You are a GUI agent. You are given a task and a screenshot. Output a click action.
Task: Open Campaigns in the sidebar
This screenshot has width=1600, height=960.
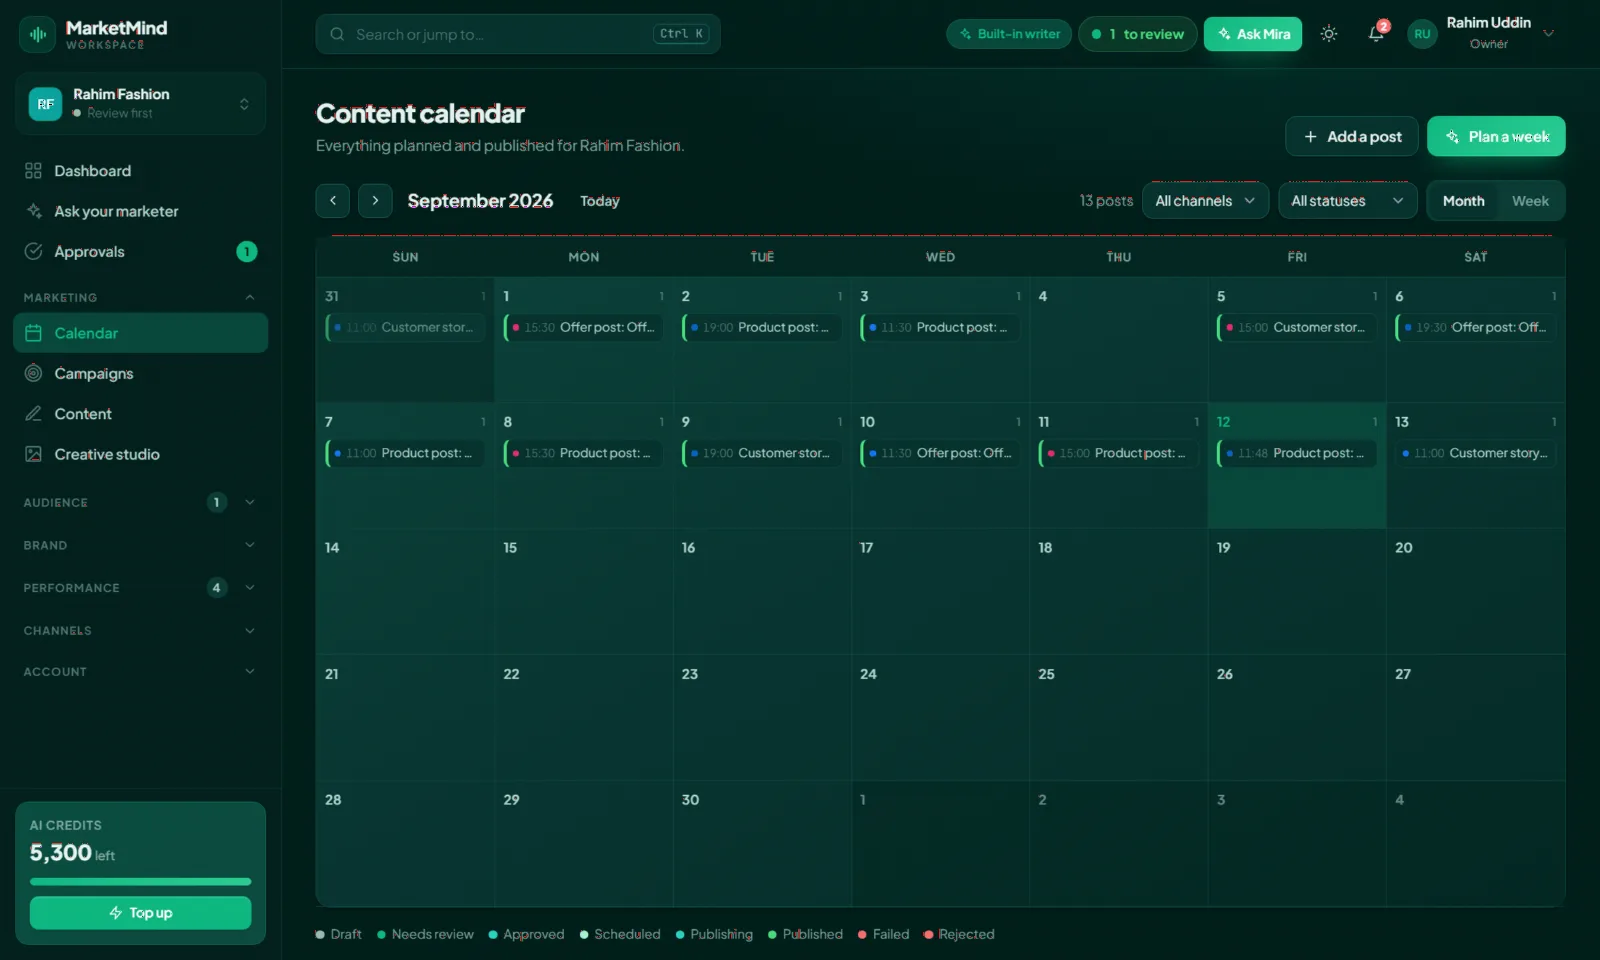tap(140, 373)
